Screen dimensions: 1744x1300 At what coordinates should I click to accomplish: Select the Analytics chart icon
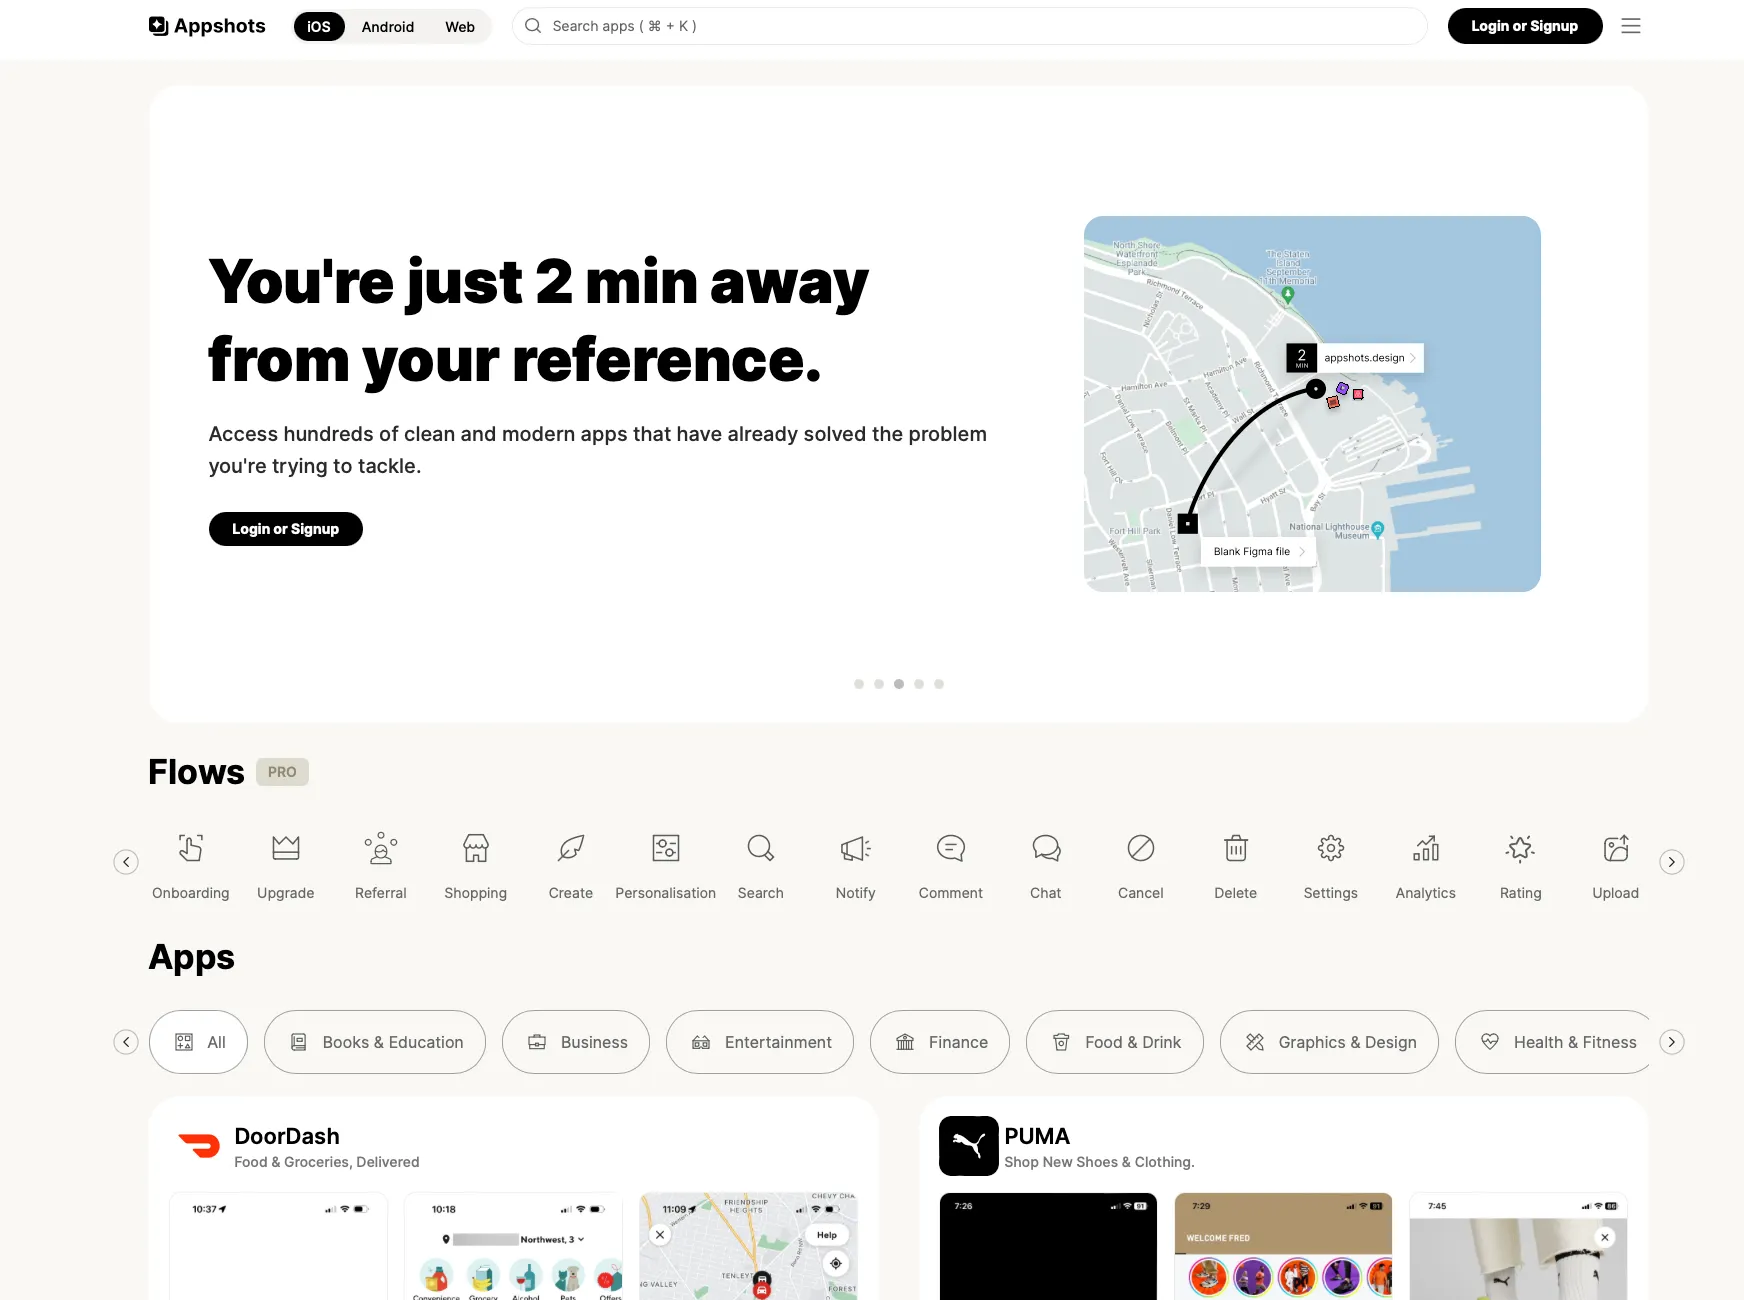(x=1426, y=848)
